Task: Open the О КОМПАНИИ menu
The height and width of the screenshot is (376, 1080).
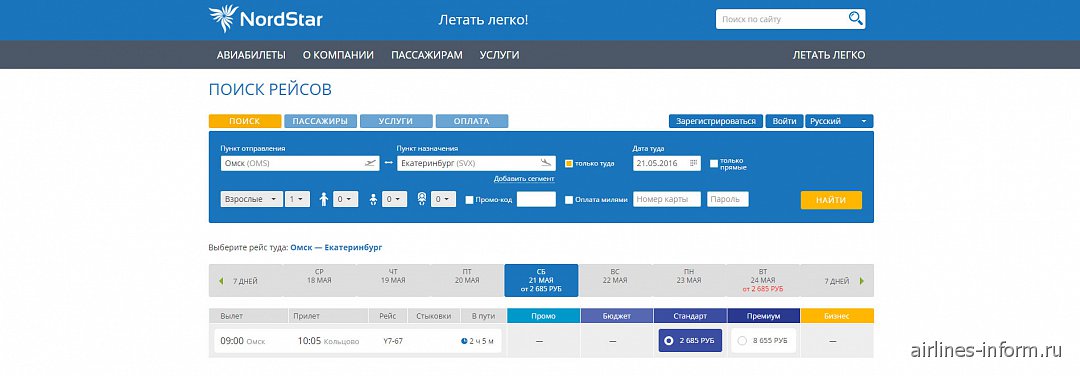Action: [338, 55]
